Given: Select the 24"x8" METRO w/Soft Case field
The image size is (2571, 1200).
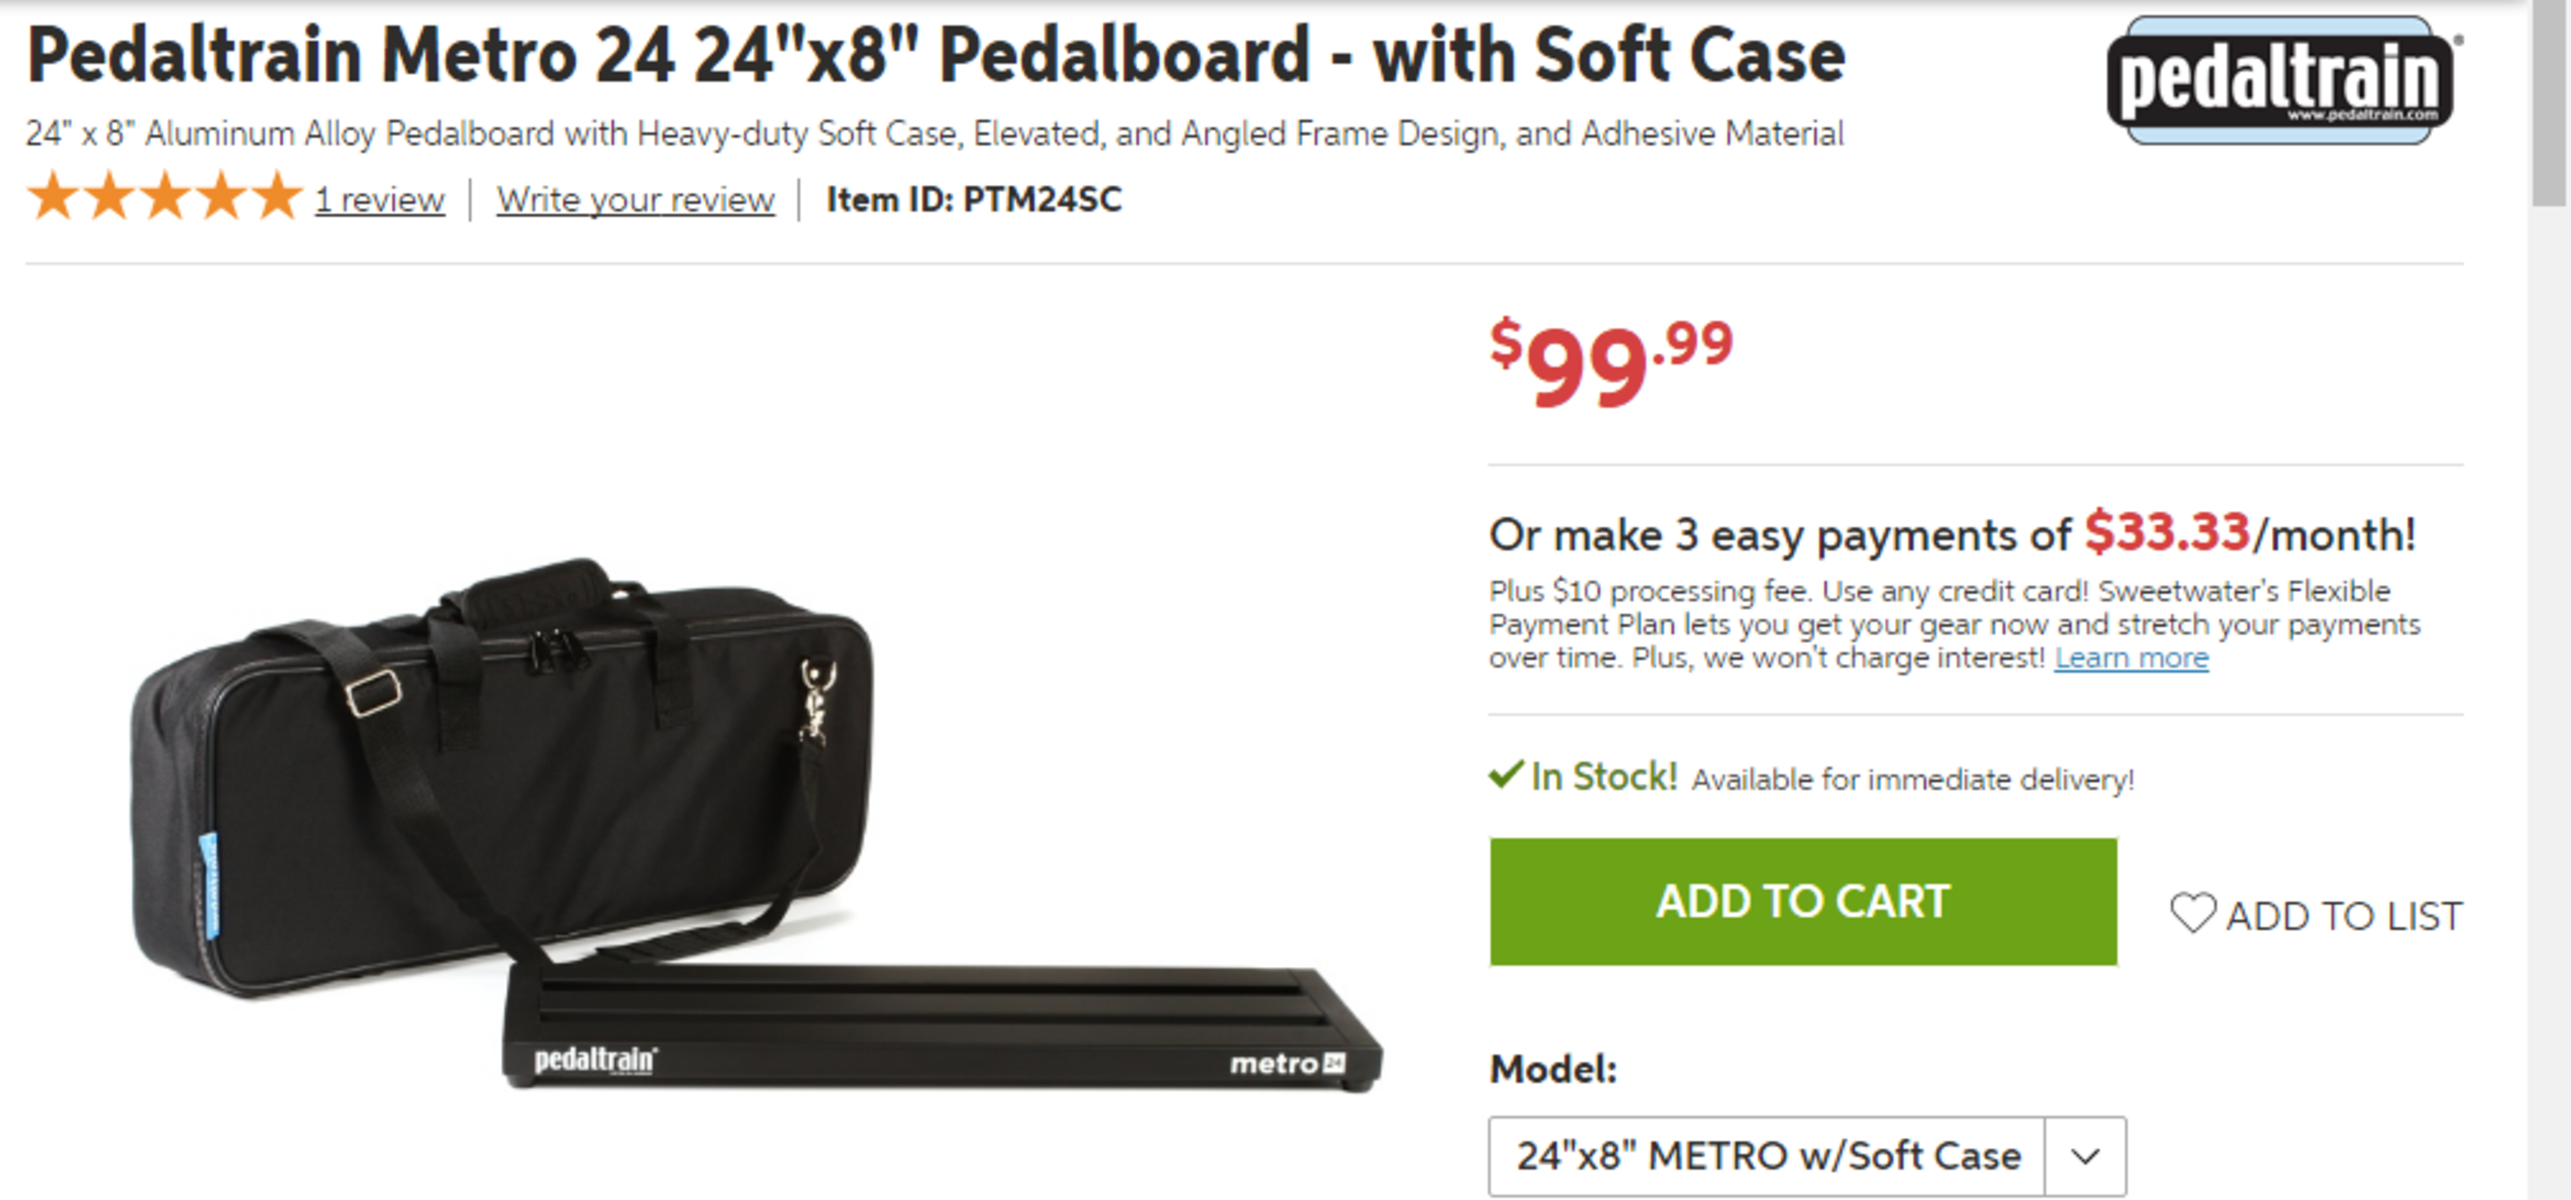Looking at the screenshot, I should coord(1807,1156).
